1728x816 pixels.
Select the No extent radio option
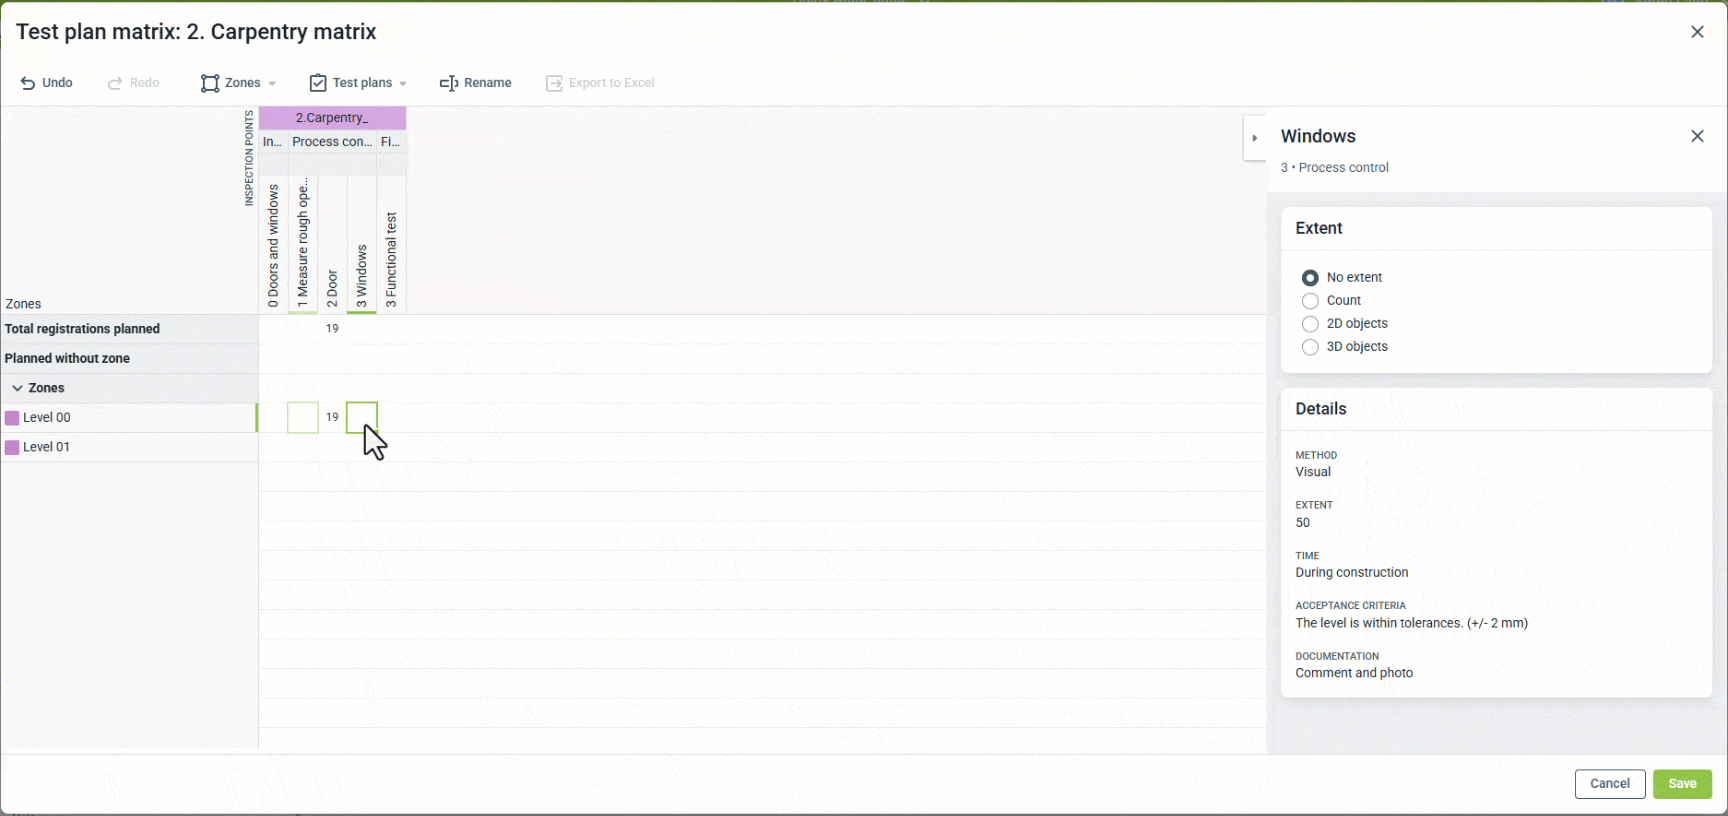click(1310, 278)
